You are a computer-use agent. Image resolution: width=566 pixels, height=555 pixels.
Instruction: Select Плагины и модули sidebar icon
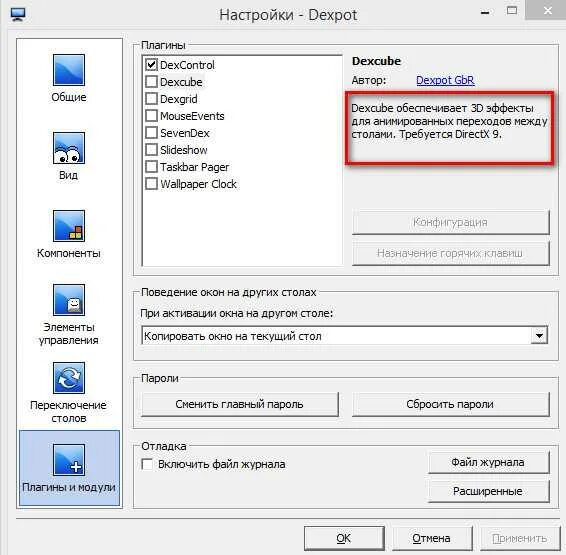point(69,460)
